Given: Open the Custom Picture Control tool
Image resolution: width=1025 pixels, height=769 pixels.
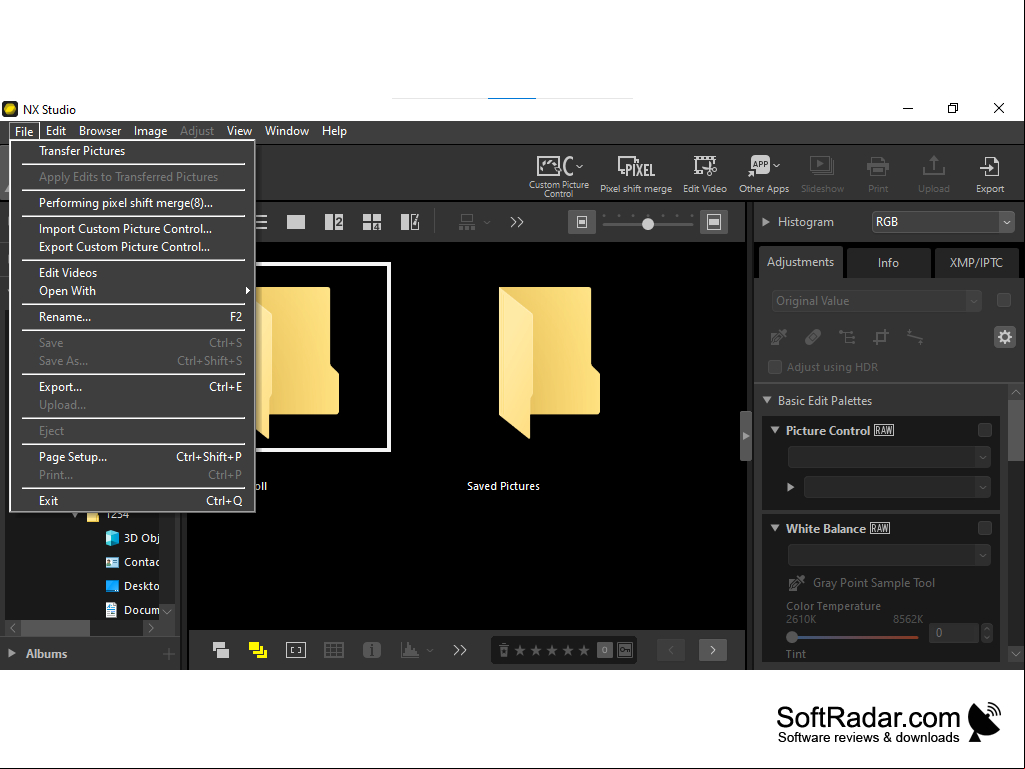Looking at the screenshot, I should click(559, 175).
